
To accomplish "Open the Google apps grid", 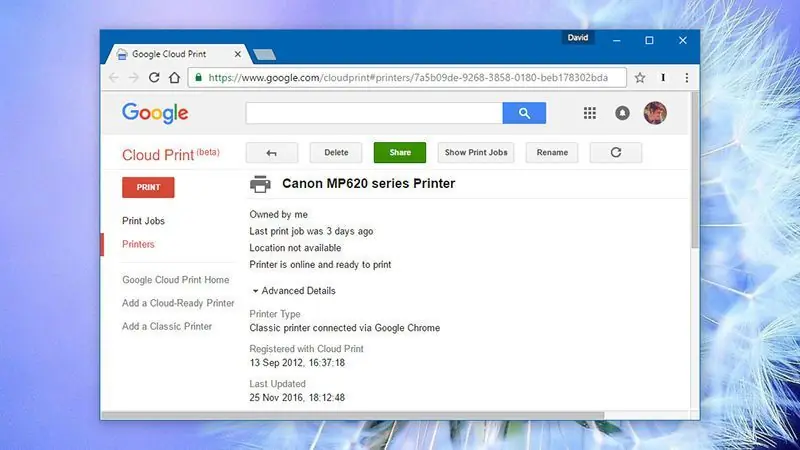I will pos(590,113).
